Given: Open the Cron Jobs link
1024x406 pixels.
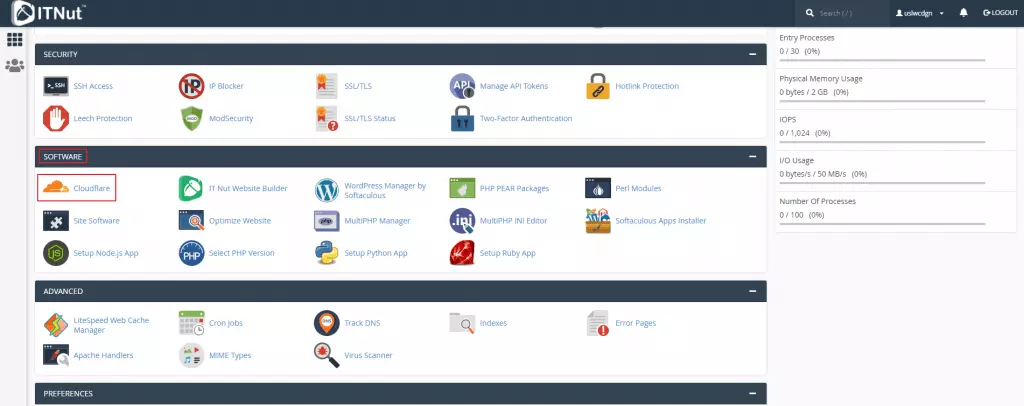Looking at the screenshot, I should coord(226,323).
